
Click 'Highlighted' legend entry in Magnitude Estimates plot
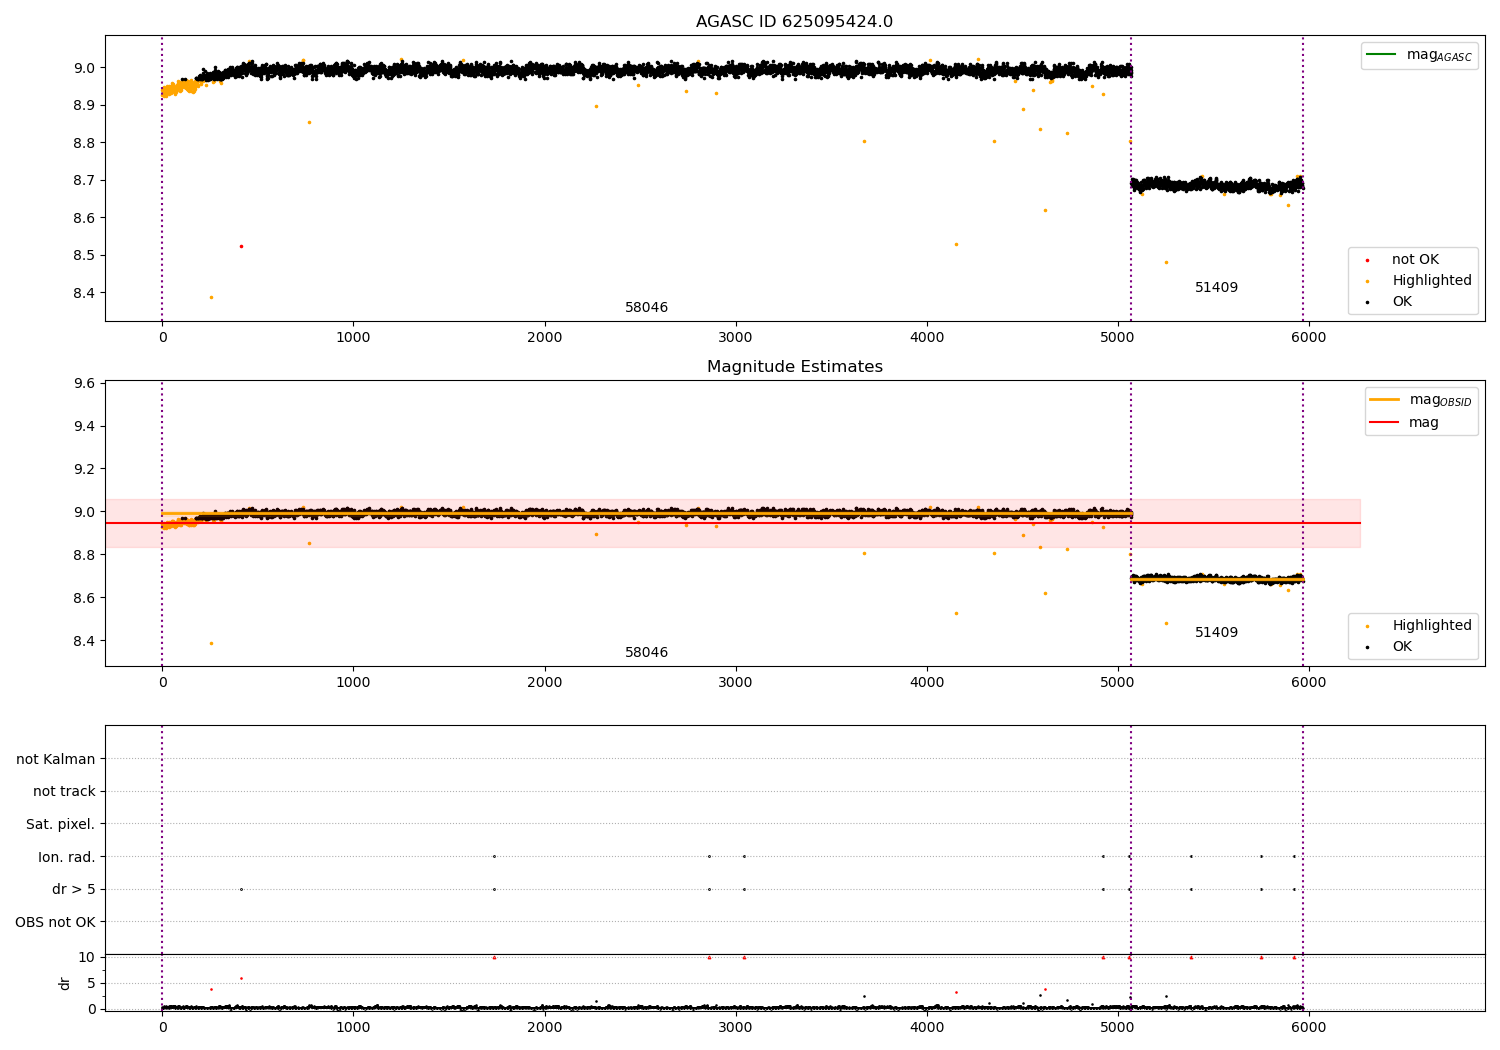pos(1432,626)
